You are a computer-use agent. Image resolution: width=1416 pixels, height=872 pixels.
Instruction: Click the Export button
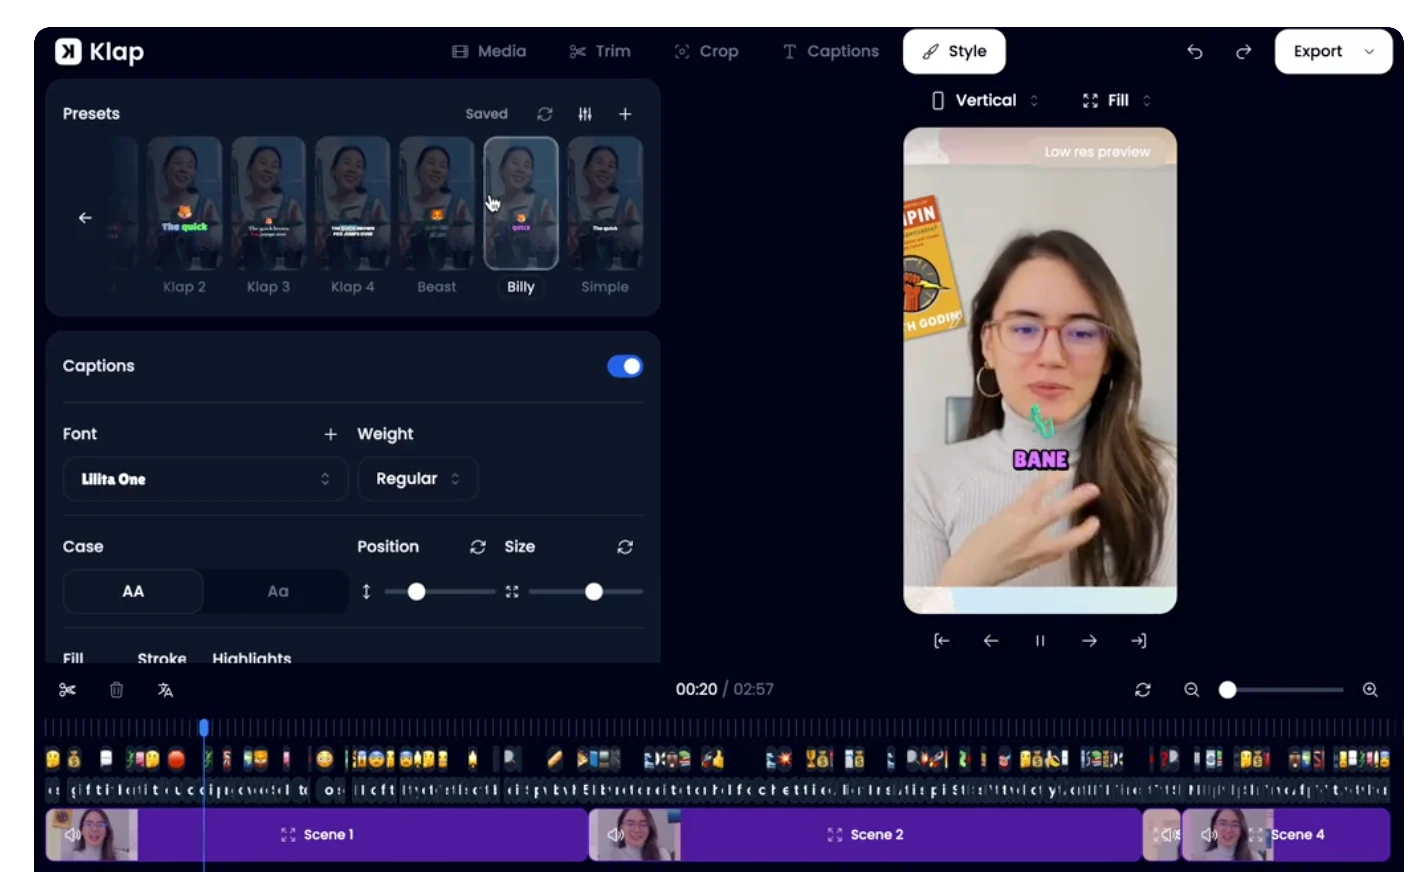click(1333, 51)
